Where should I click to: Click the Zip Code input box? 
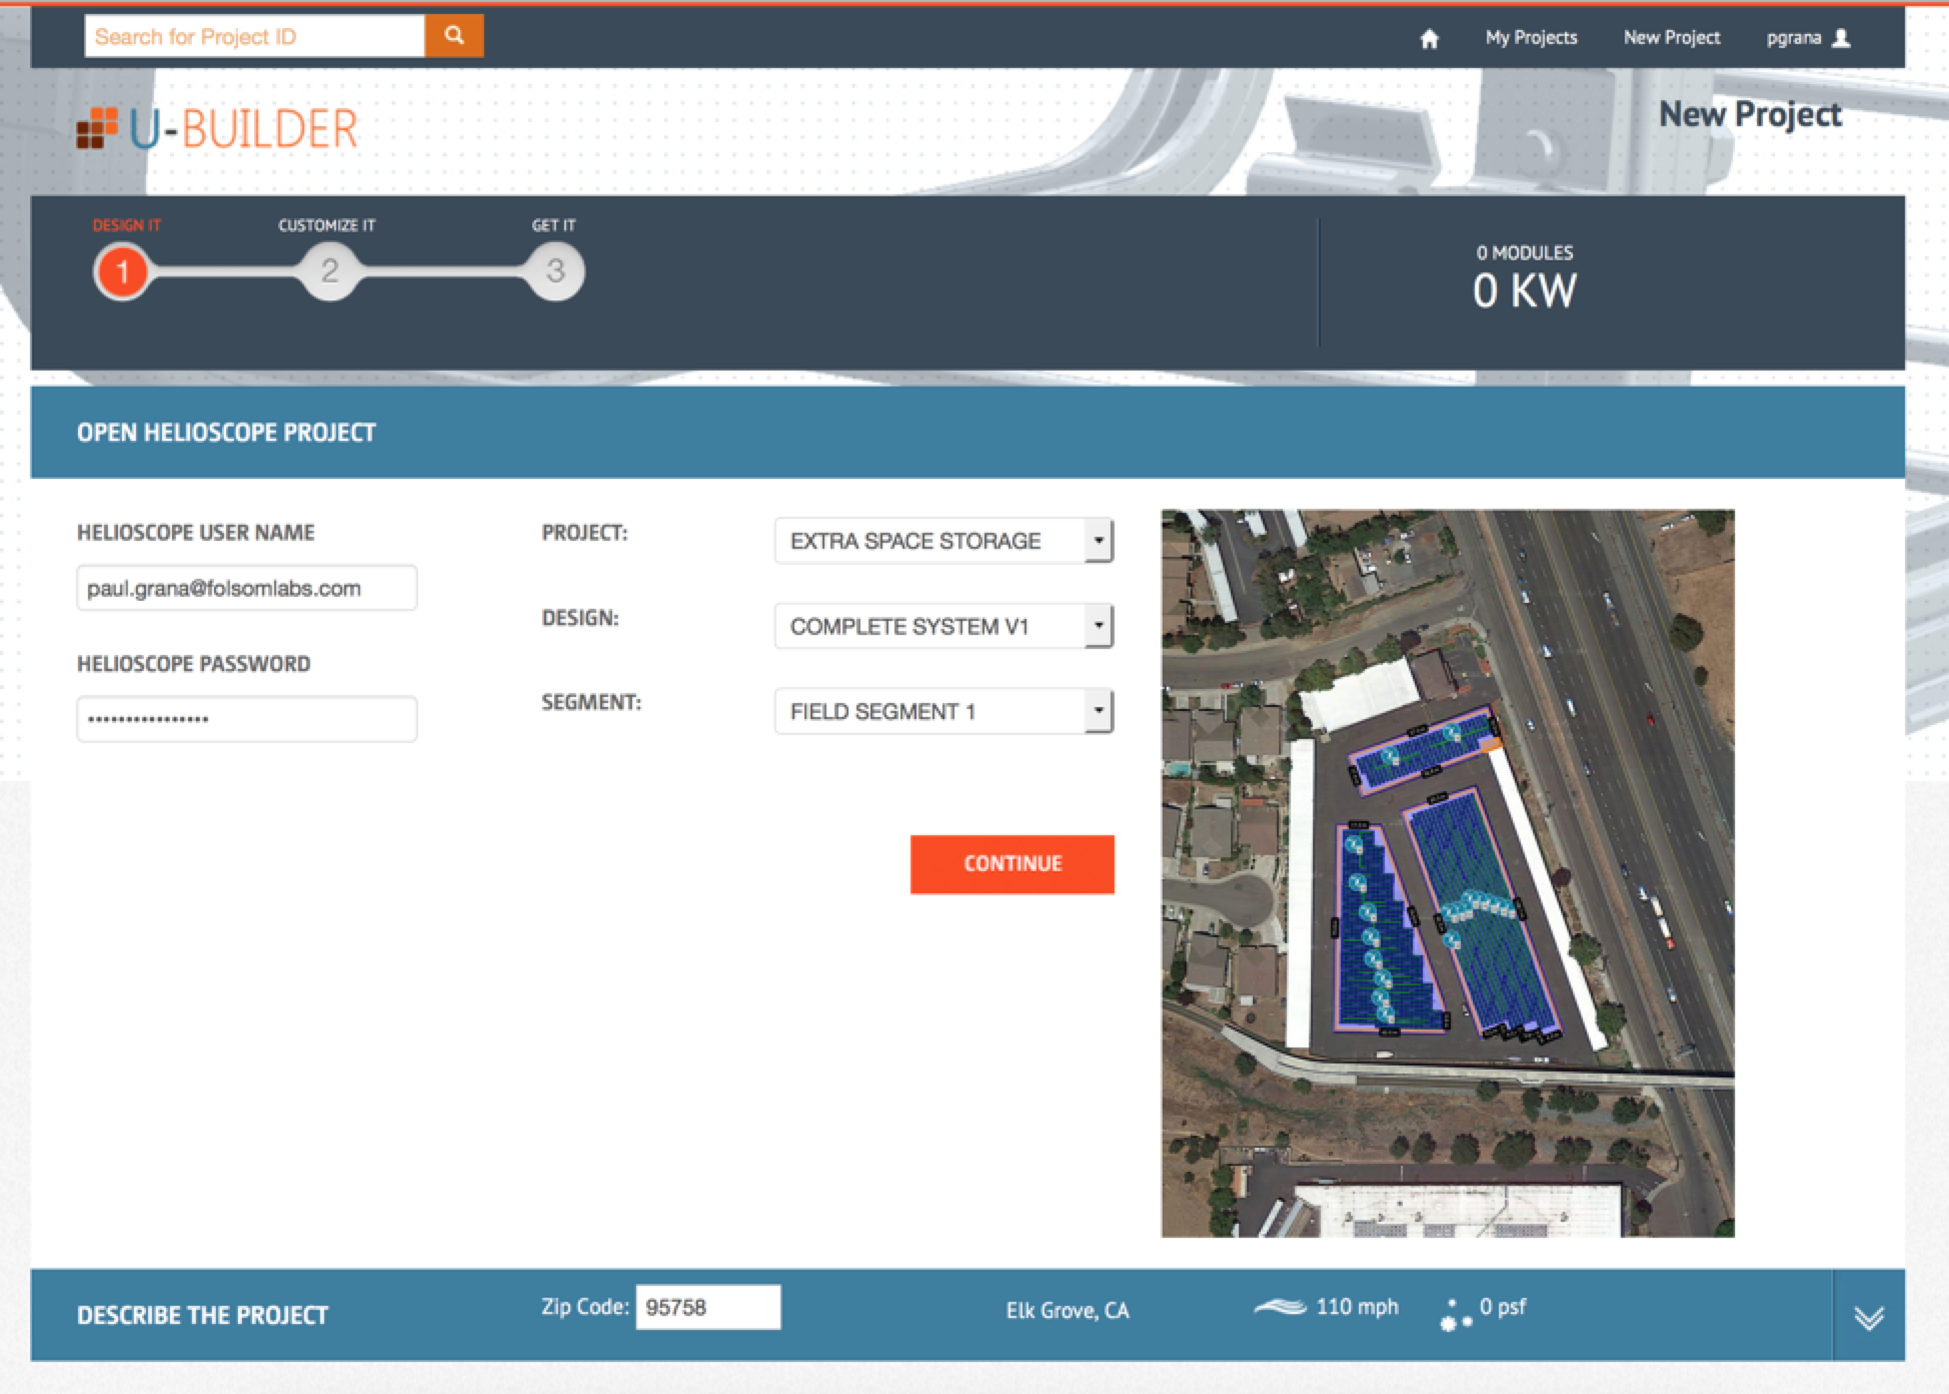pyautogui.click(x=707, y=1307)
